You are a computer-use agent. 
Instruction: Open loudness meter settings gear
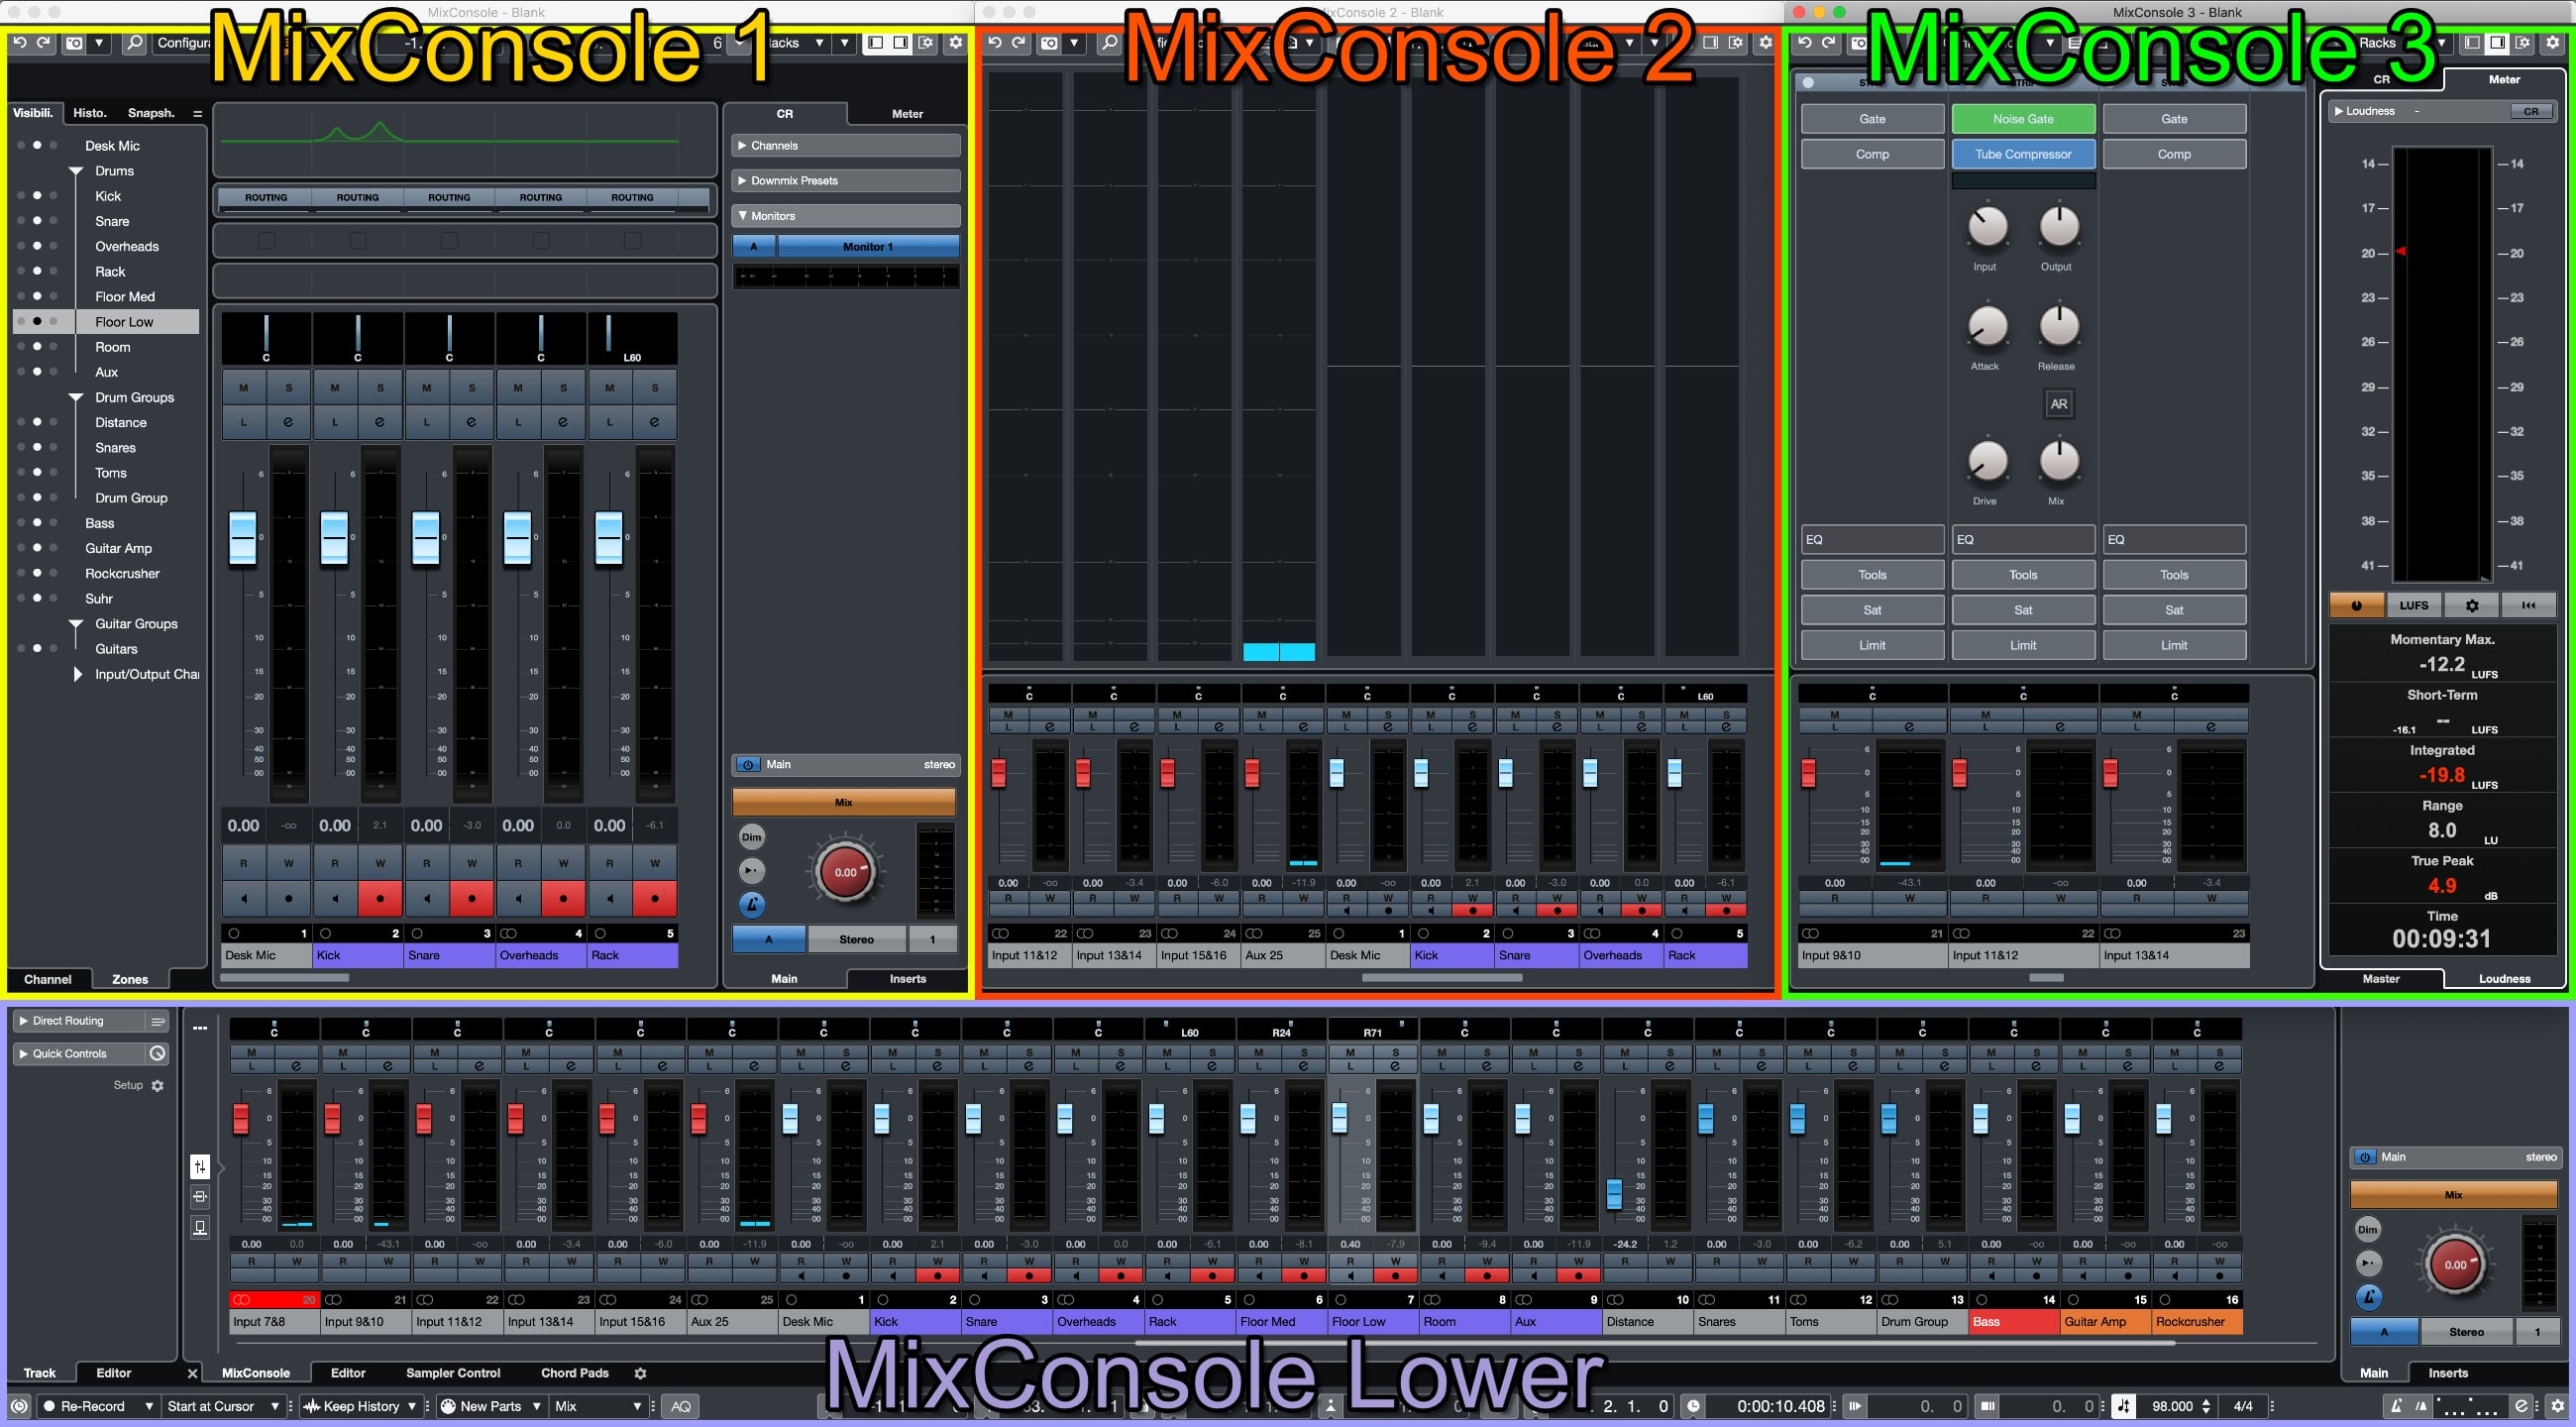(x=2472, y=605)
